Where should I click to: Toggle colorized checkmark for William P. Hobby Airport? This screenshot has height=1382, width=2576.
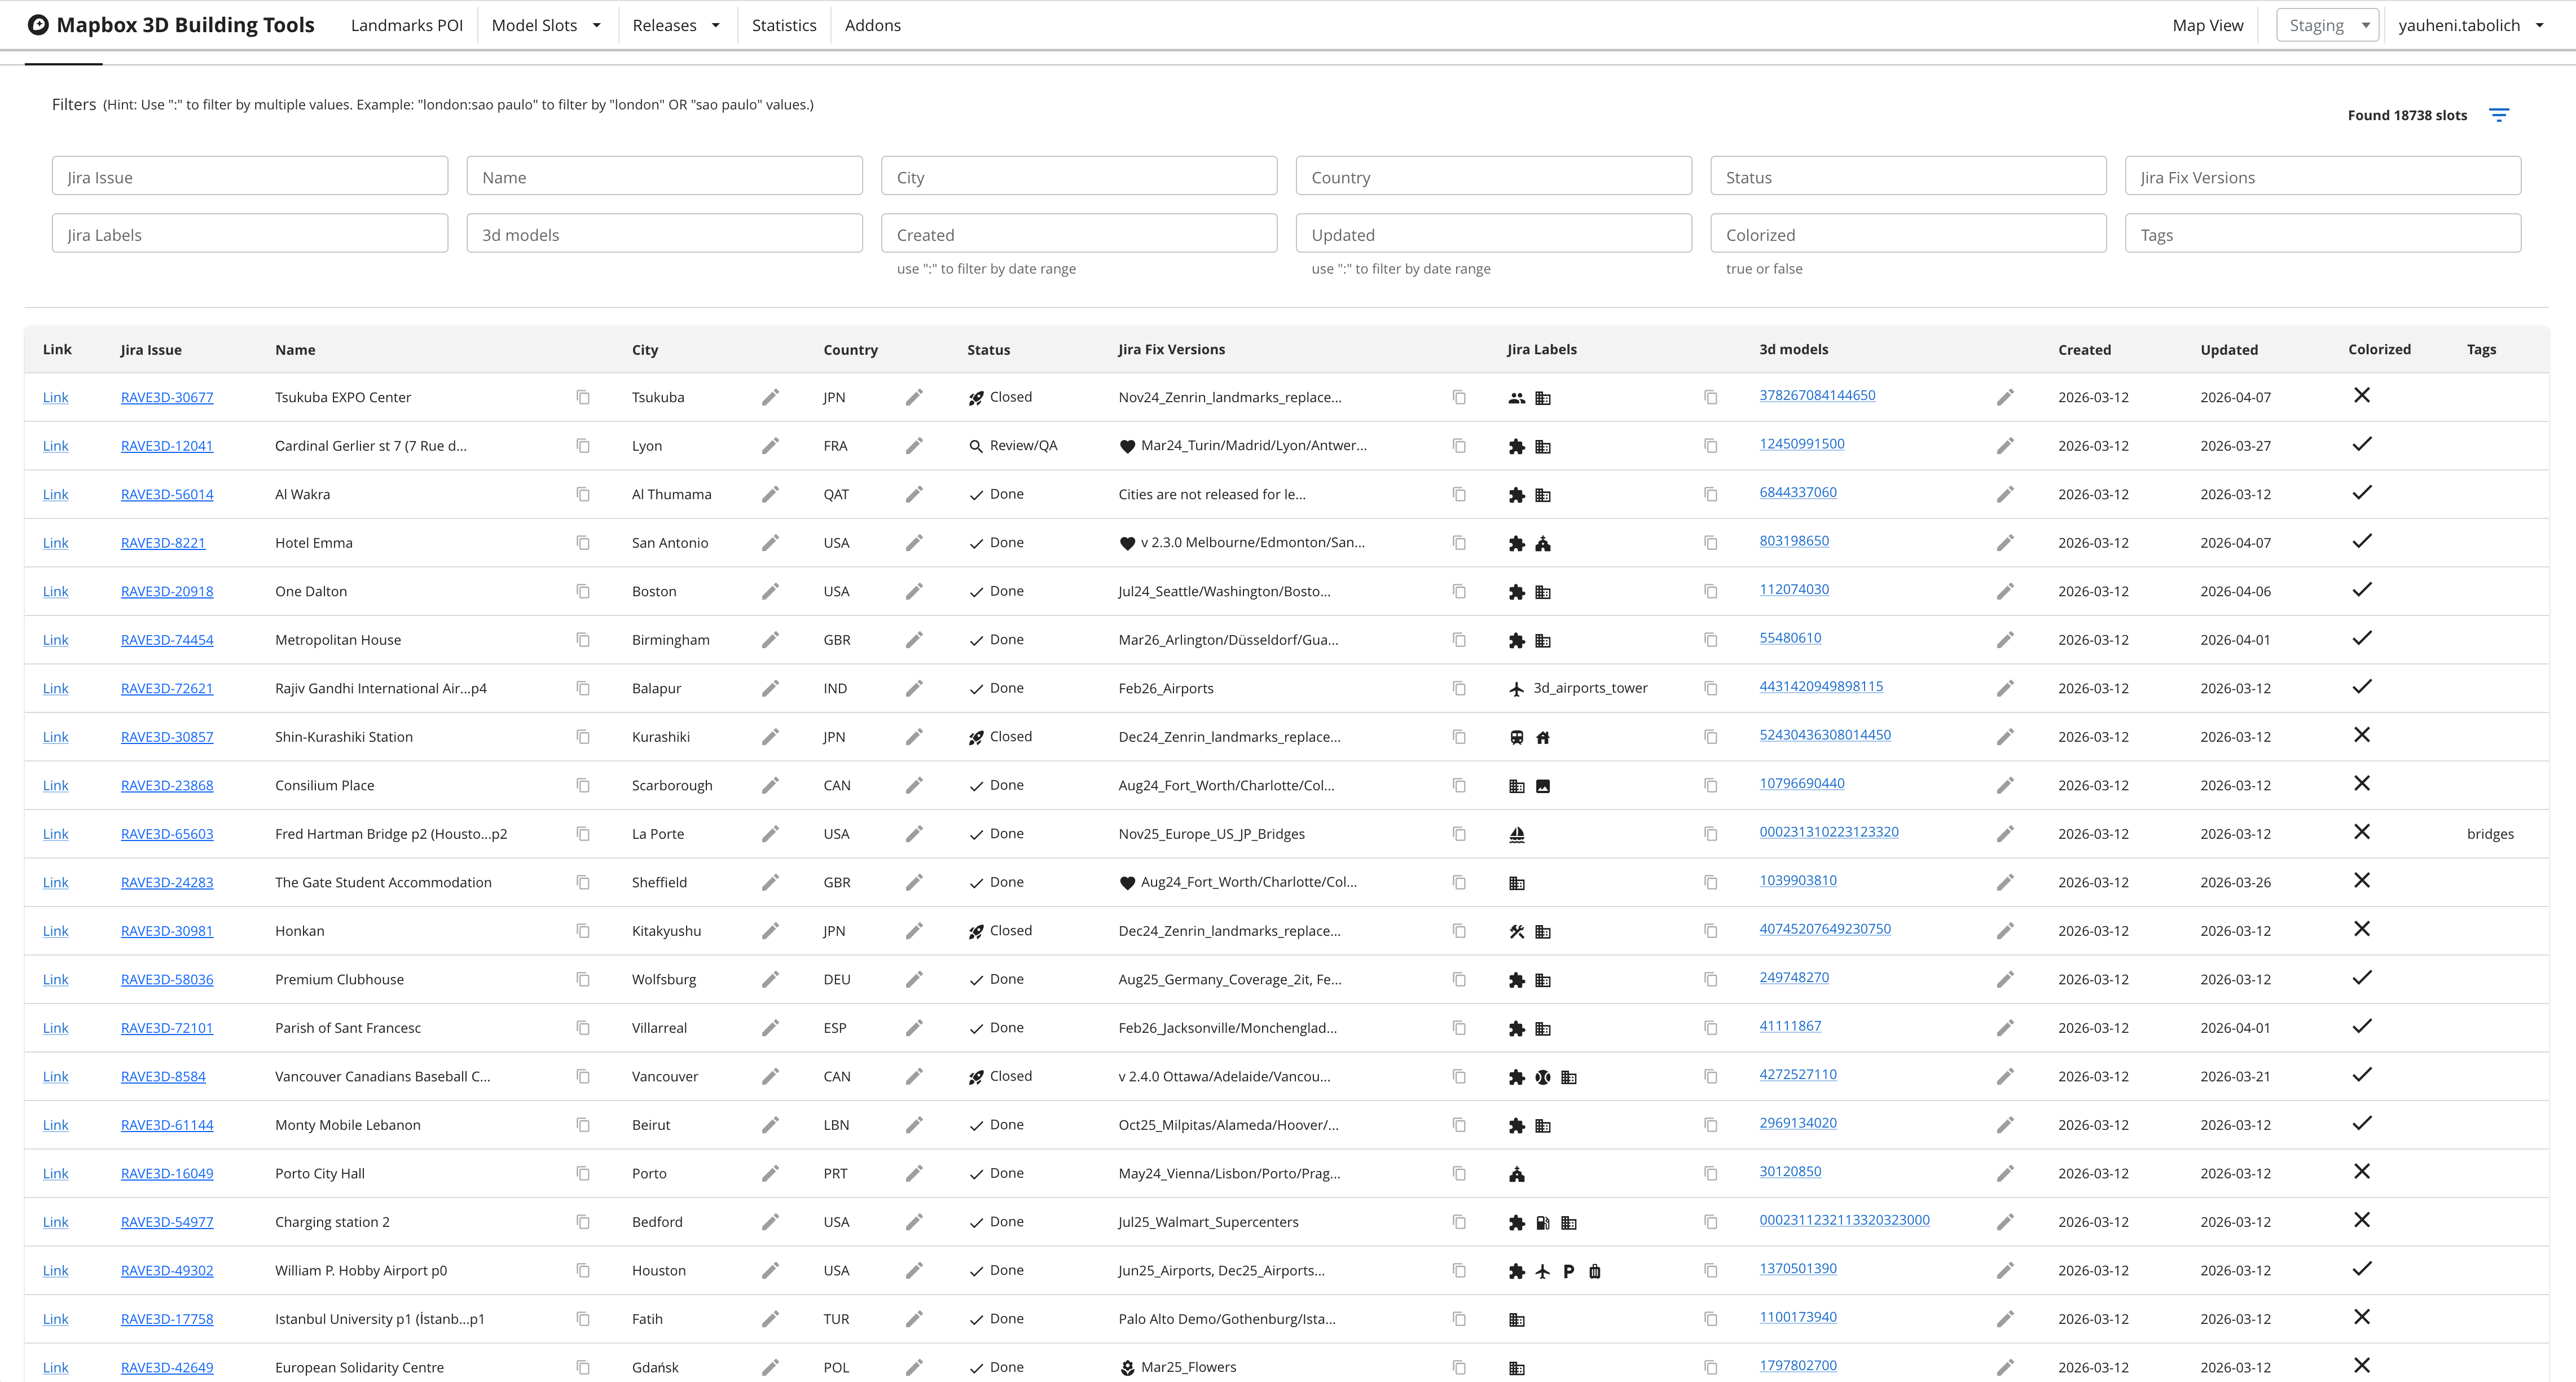point(2362,1268)
